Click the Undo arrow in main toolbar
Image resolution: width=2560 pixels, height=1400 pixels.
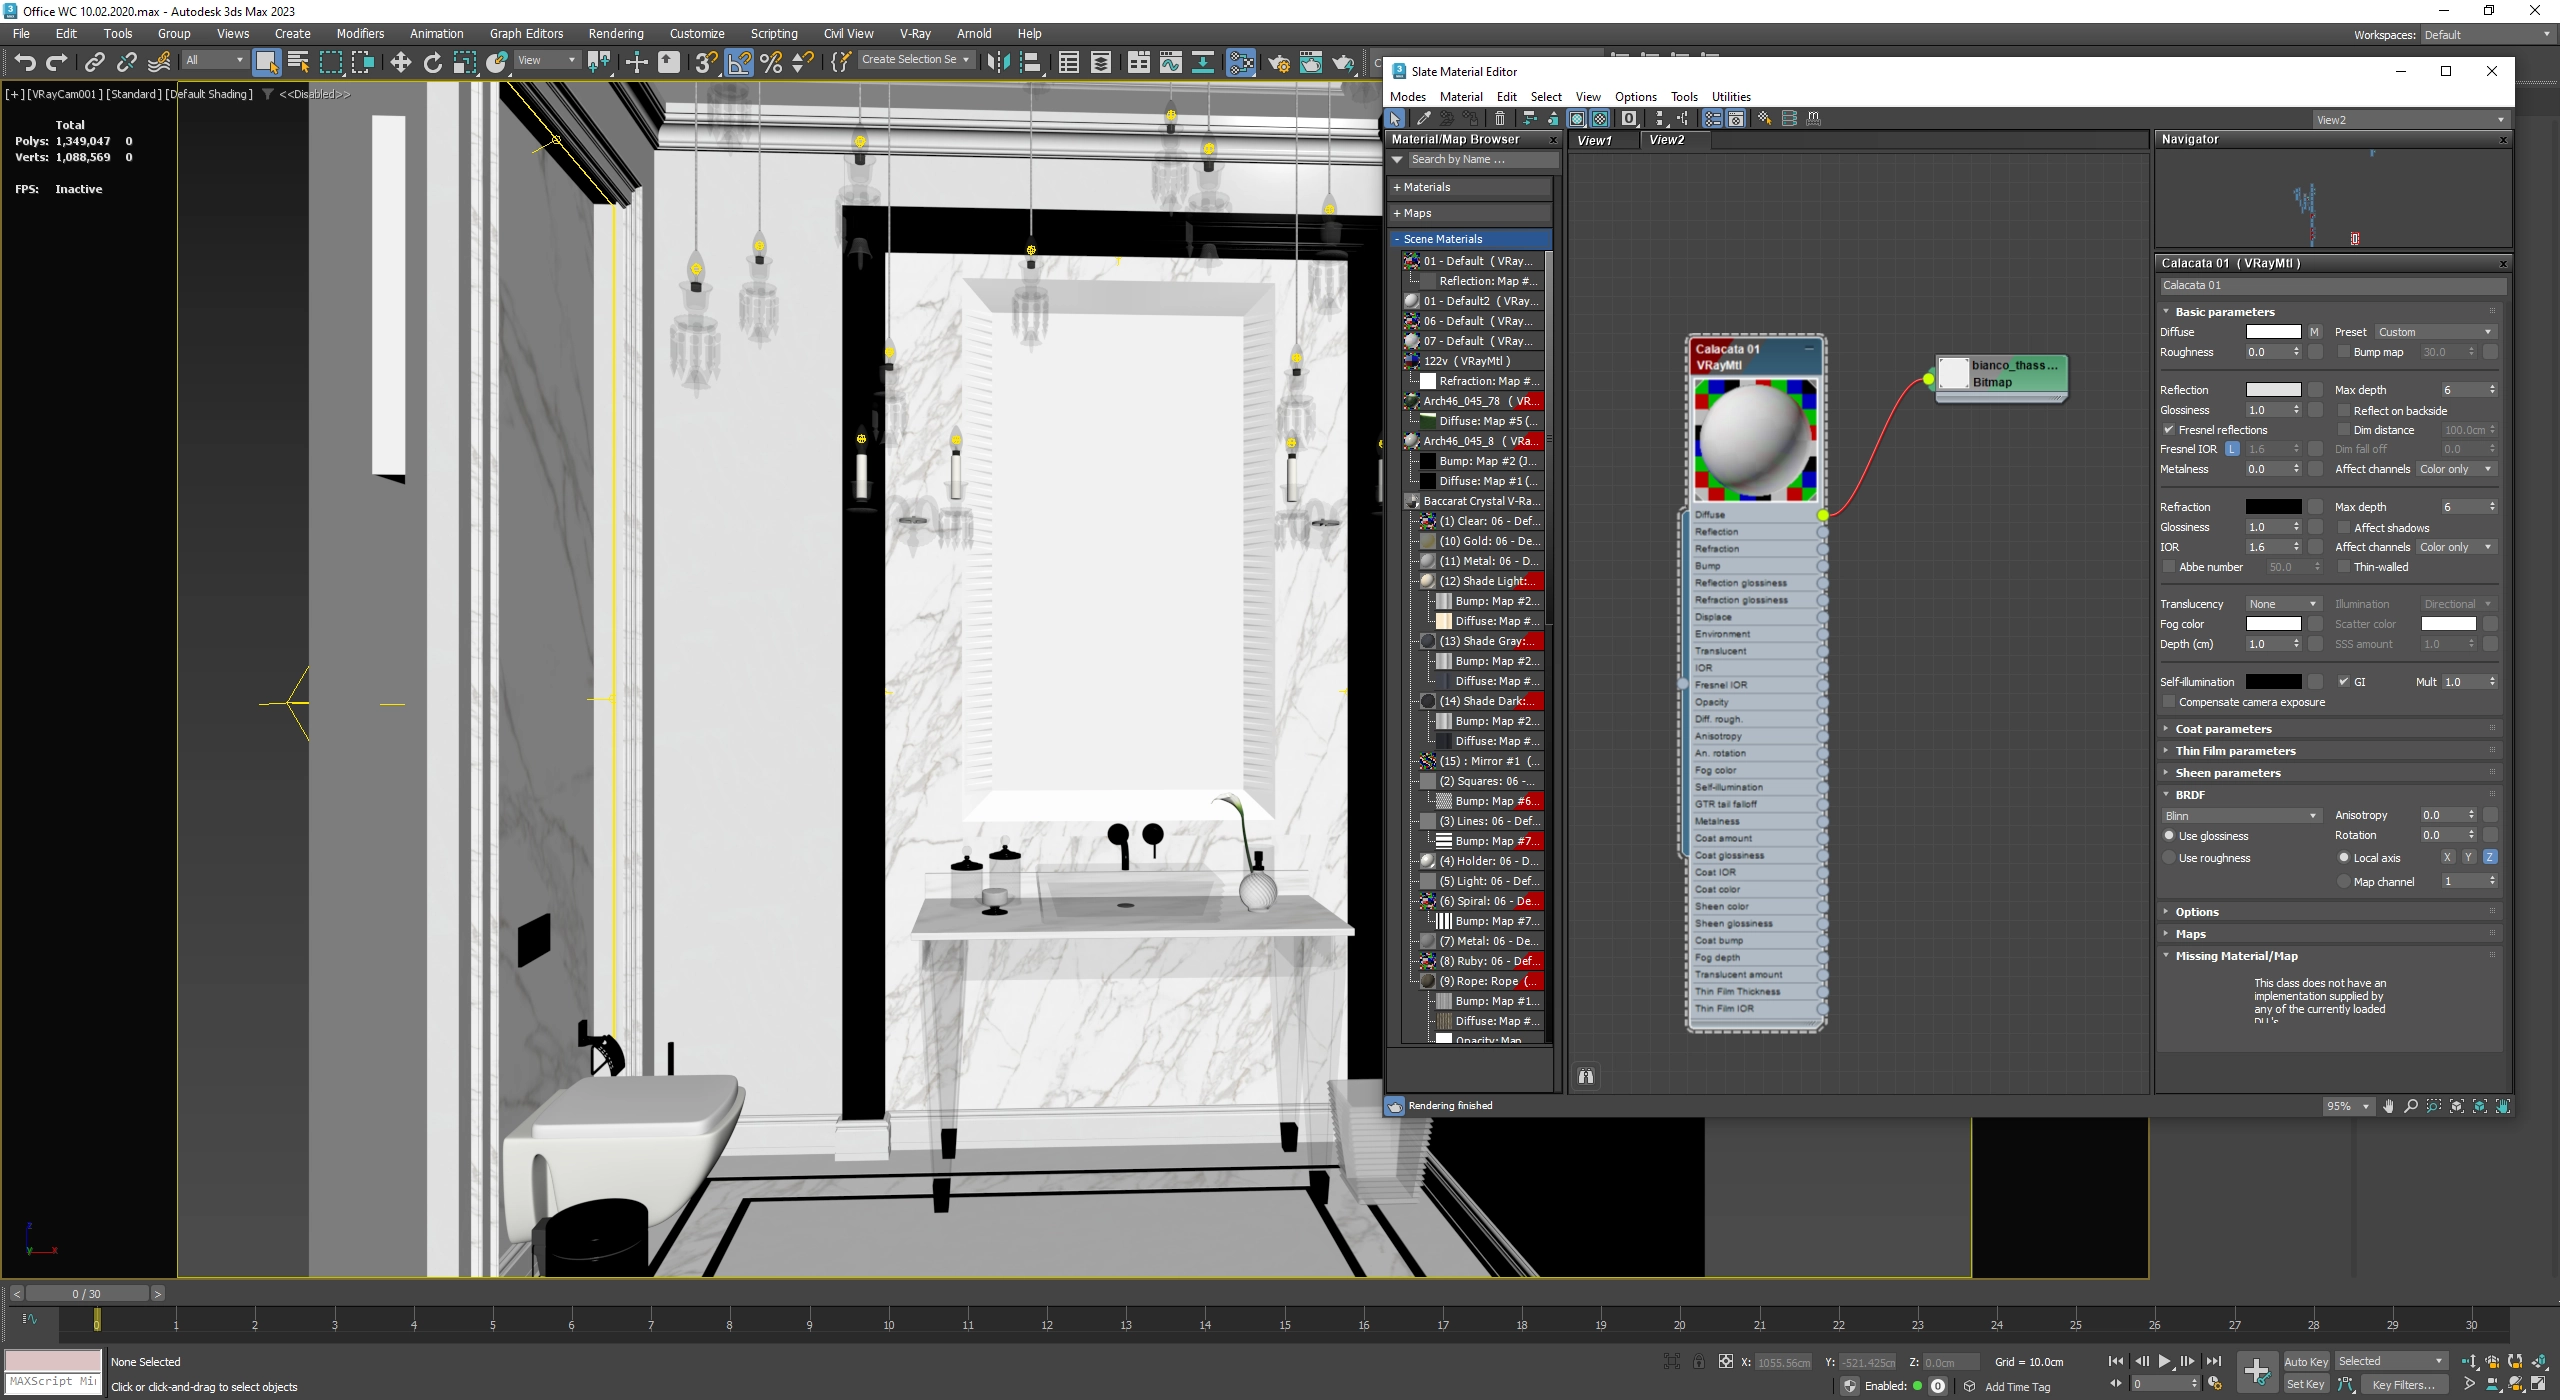24,63
